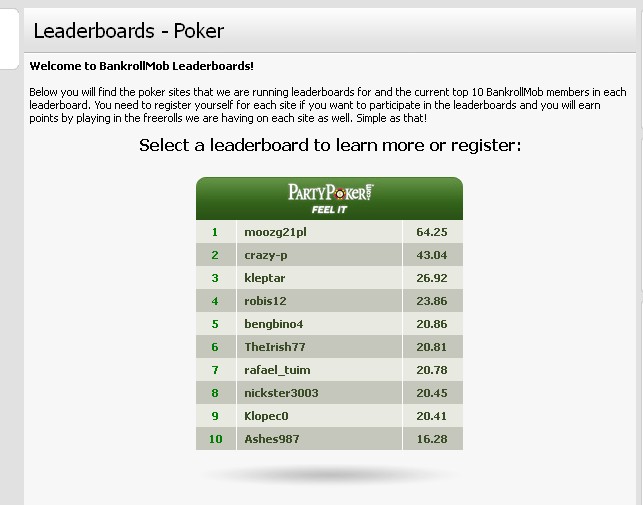Click rank number 10 cell
643x505 pixels.
[x=216, y=439]
